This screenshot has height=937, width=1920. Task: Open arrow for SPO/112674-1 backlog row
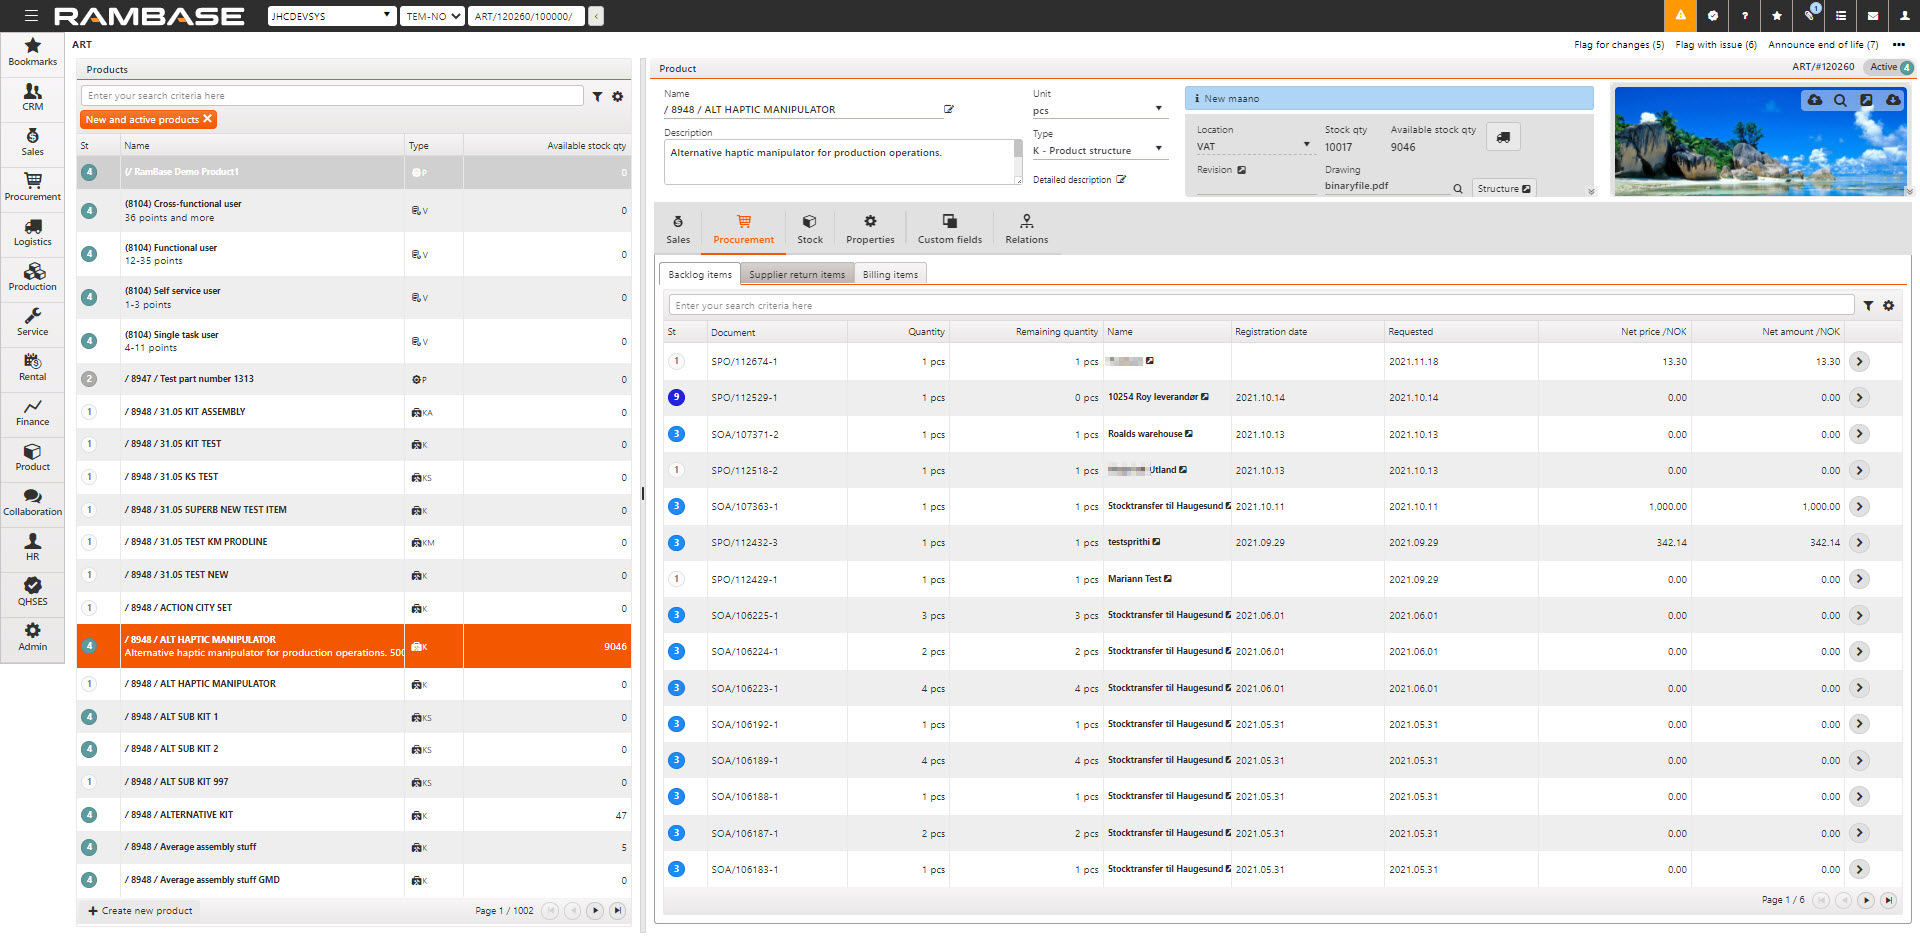click(1859, 362)
